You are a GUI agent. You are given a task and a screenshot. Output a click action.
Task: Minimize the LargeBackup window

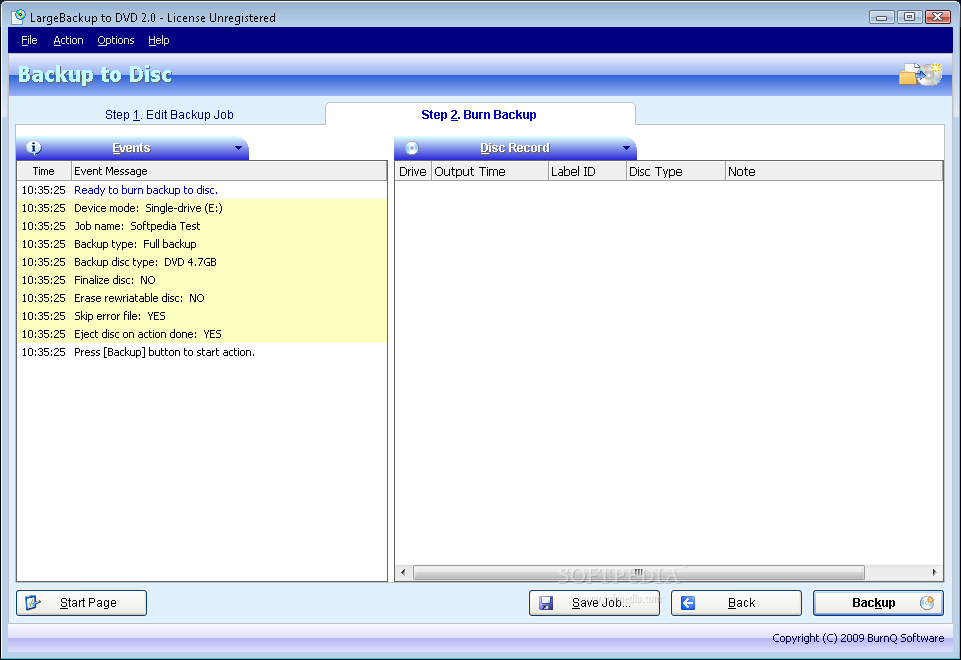click(881, 17)
